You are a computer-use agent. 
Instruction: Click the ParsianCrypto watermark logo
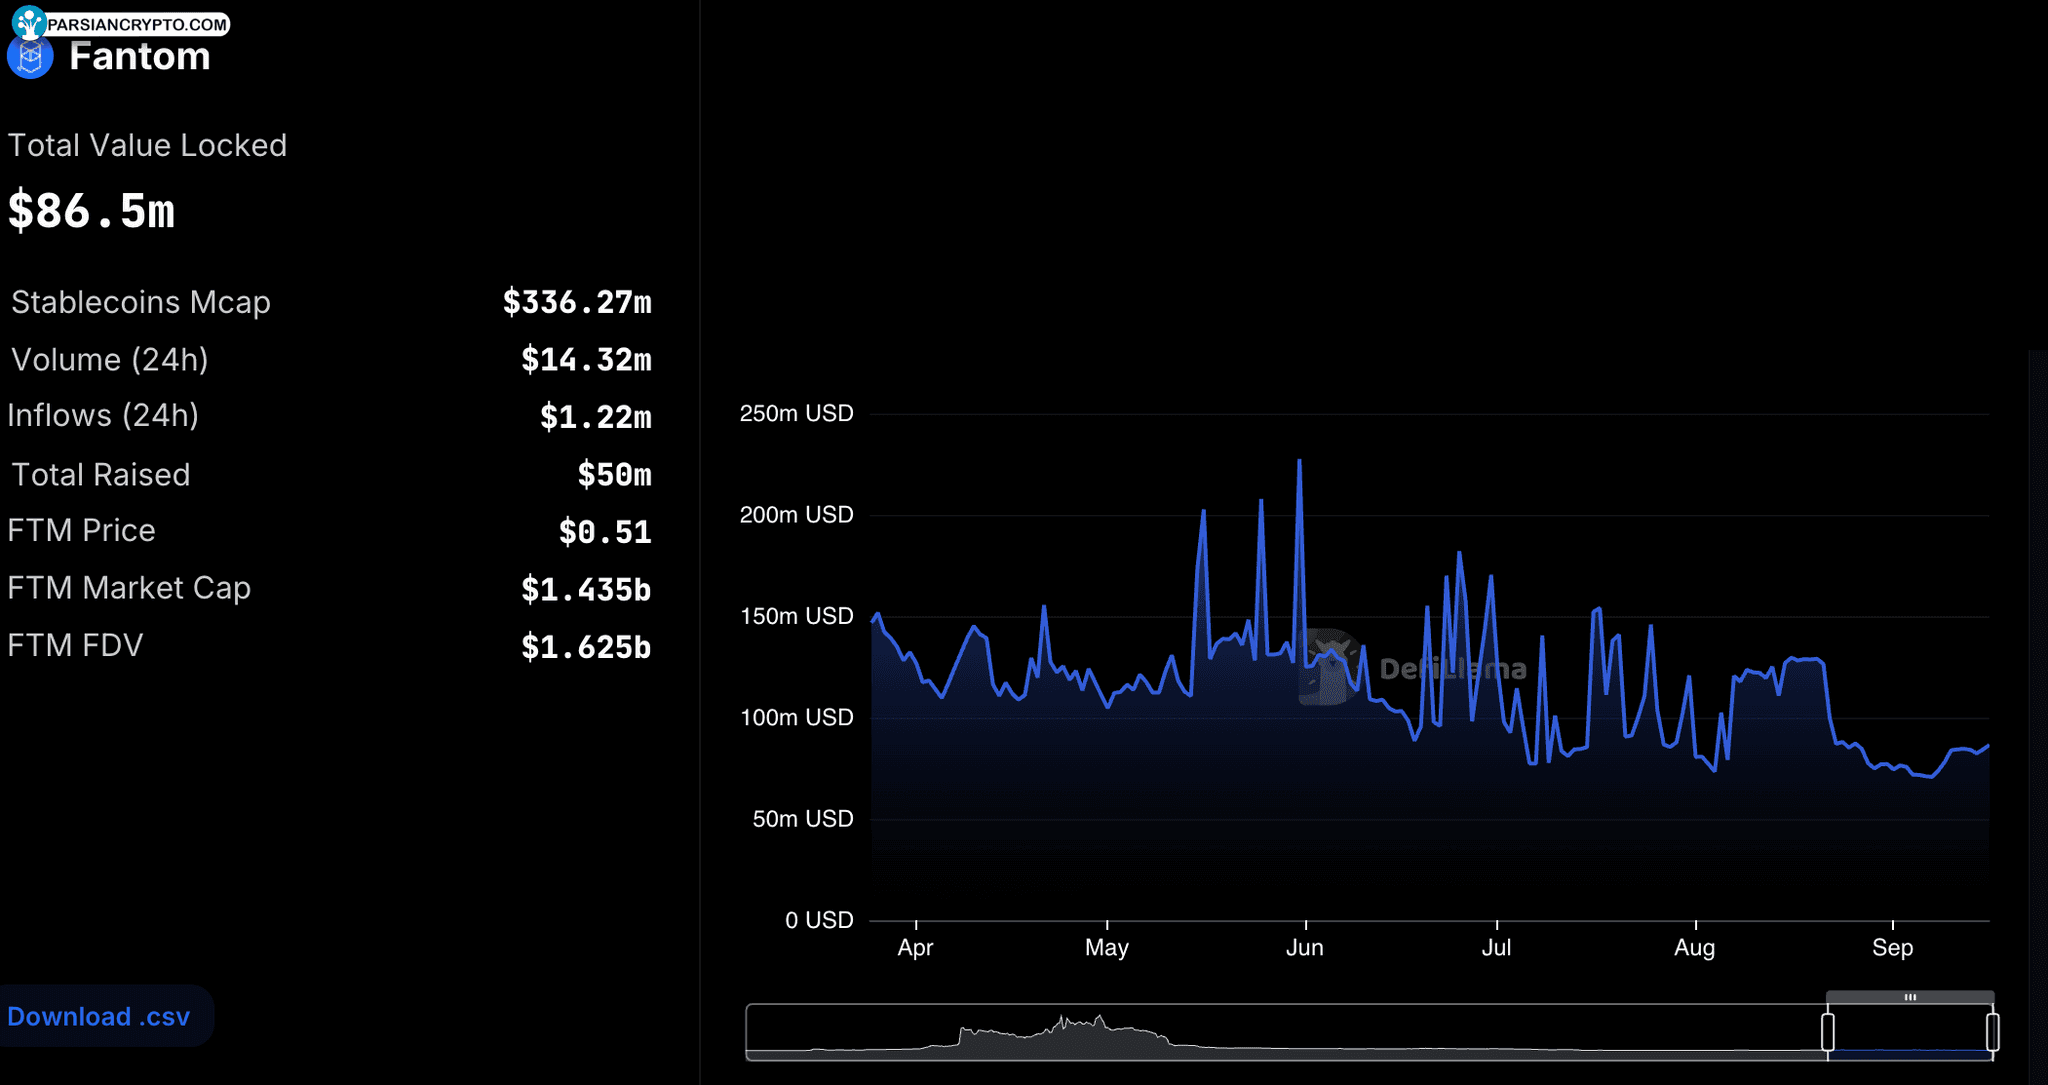[29, 21]
